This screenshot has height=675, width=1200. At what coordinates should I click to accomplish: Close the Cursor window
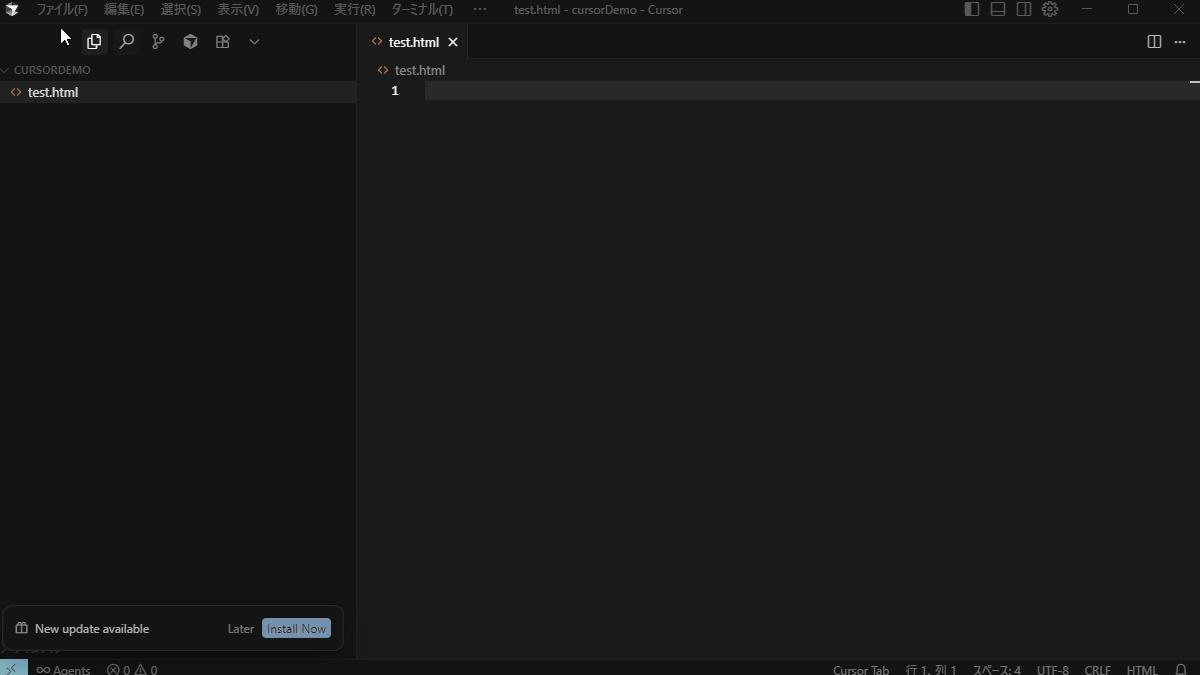(x=1178, y=10)
